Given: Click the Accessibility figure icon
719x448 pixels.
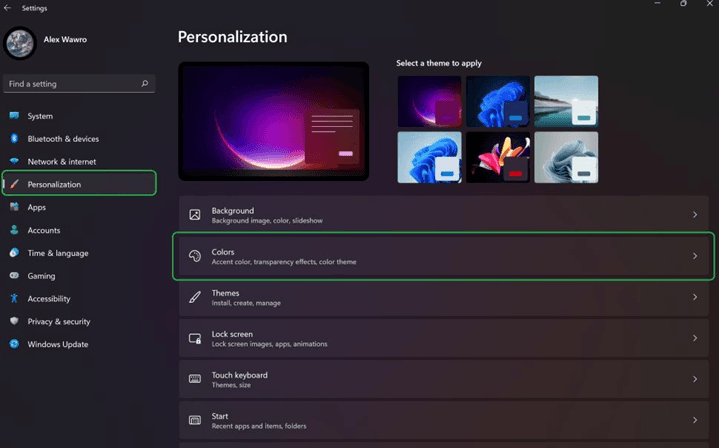Looking at the screenshot, I should 14,299.
